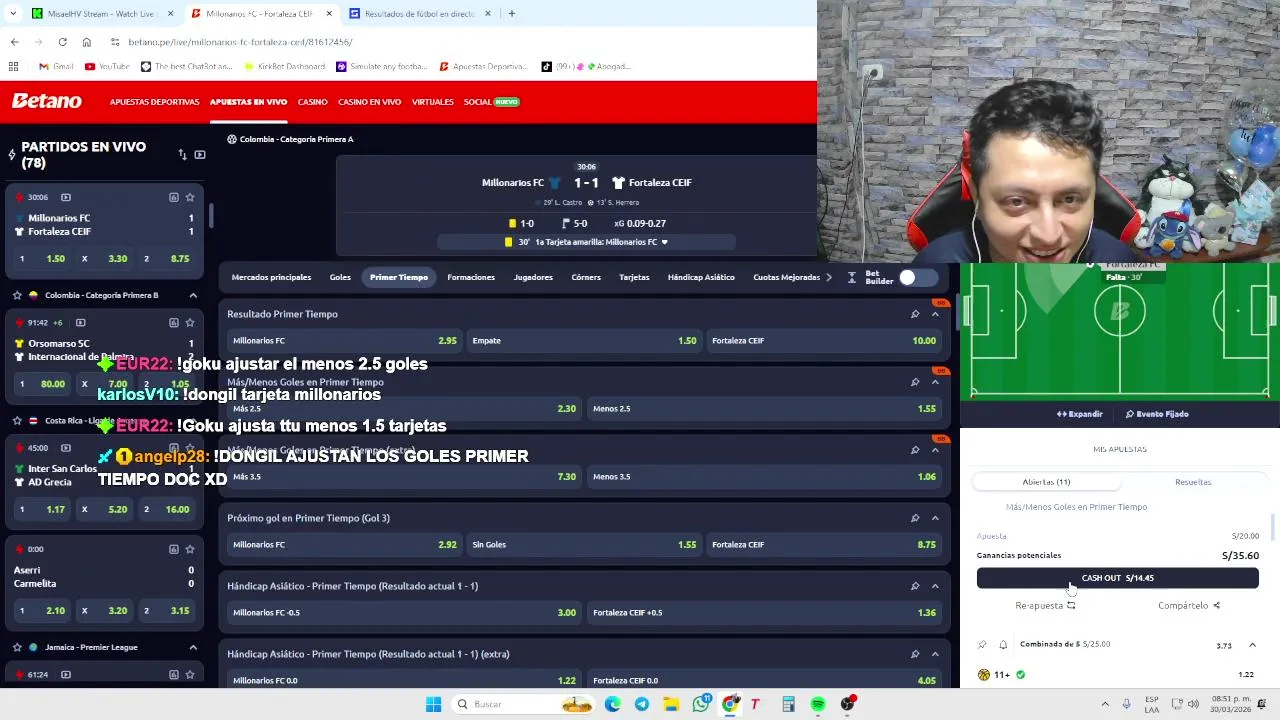Open Apuestas Deportivas in top navigation
The height and width of the screenshot is (720, 1280).
tap(154, 102)
